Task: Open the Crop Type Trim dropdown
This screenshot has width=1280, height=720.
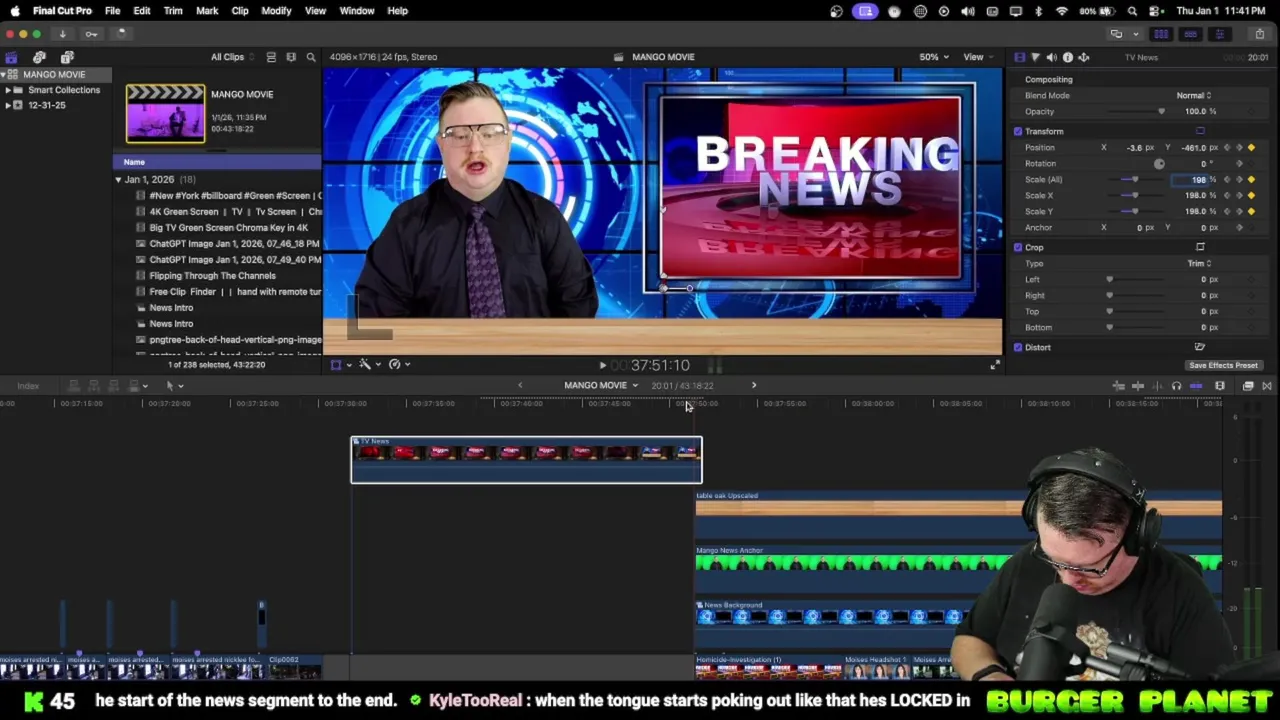Action: [1199, 264]
